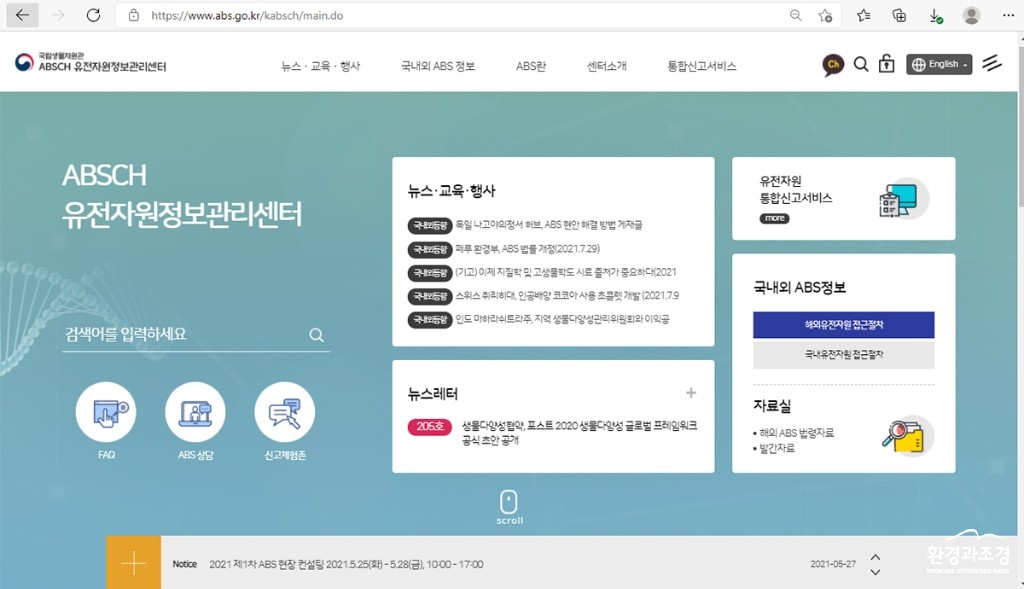The width and height of the screenshot is (1024, 589).
Task: Reload the page with refresh icon
Action: [x=93, y=15]
